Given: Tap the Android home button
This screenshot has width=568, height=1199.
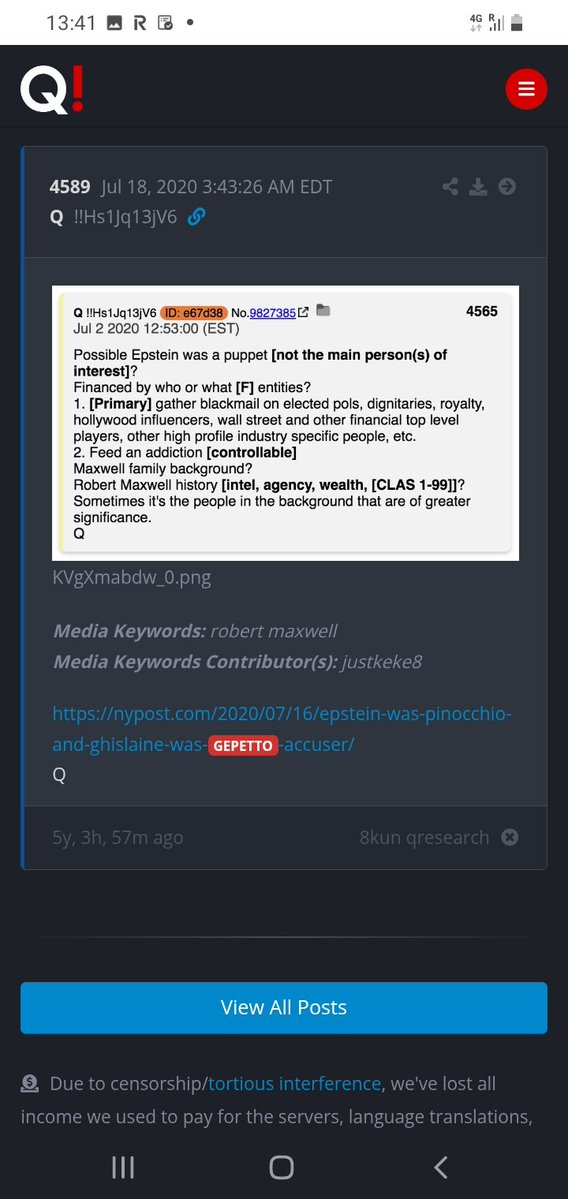Looking at the screenshot, I should click(x=281, y=1167).
